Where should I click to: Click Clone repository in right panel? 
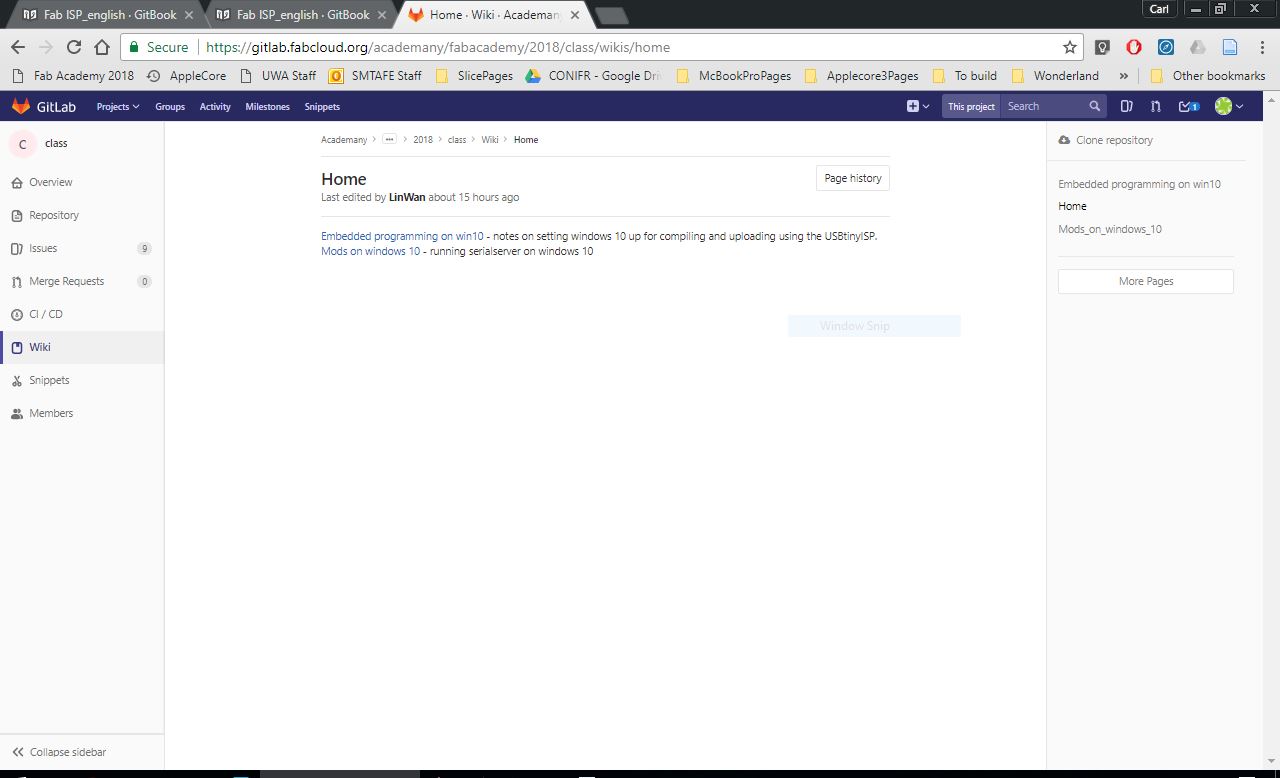click(1106, 140)
